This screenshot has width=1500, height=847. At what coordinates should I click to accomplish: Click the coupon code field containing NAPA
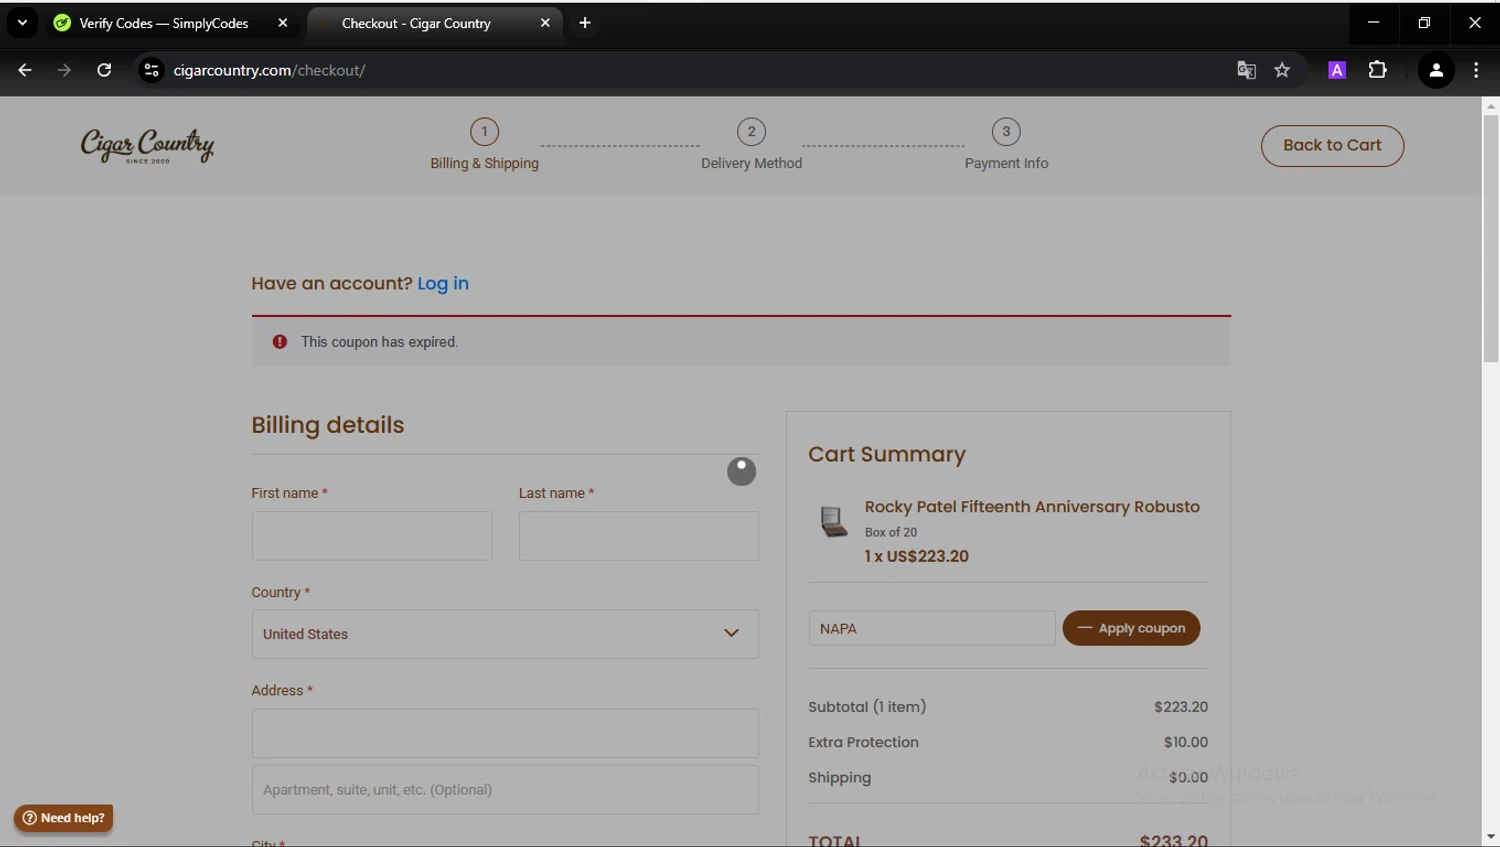tap(932, 628)
